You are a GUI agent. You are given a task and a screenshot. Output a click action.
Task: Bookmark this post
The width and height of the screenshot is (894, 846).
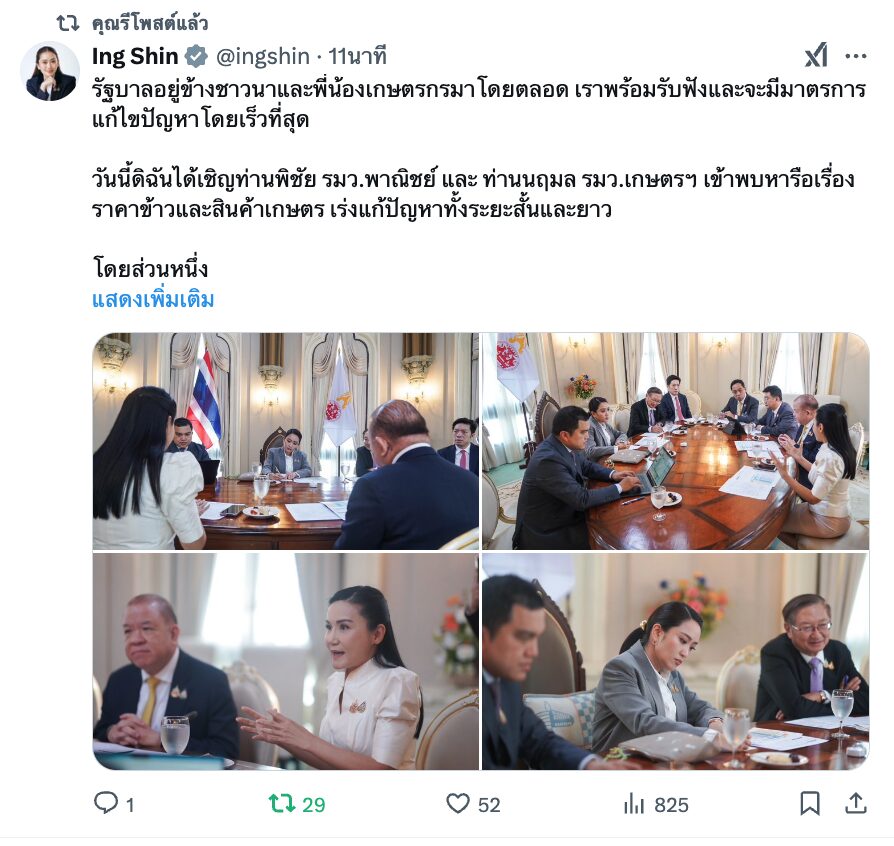810,804
